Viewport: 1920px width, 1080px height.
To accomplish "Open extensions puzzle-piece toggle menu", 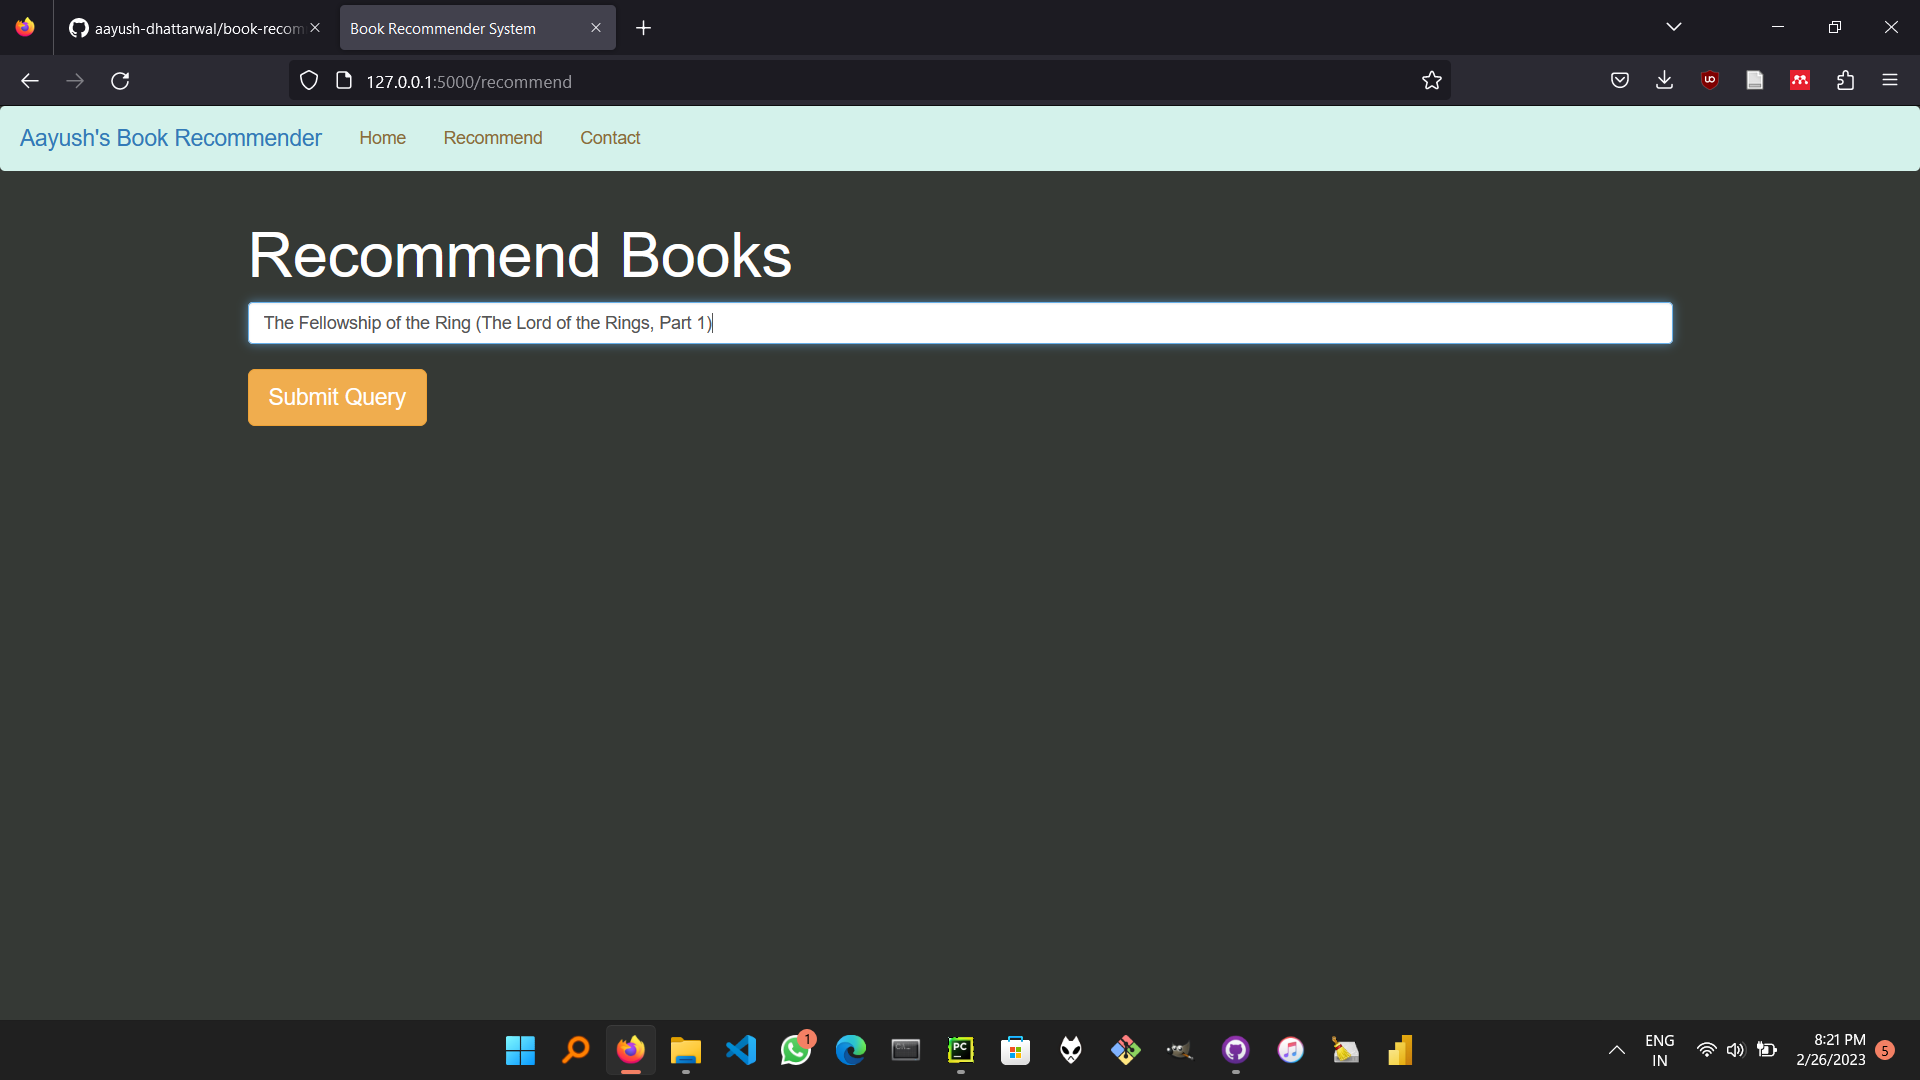I will 1846,80.
